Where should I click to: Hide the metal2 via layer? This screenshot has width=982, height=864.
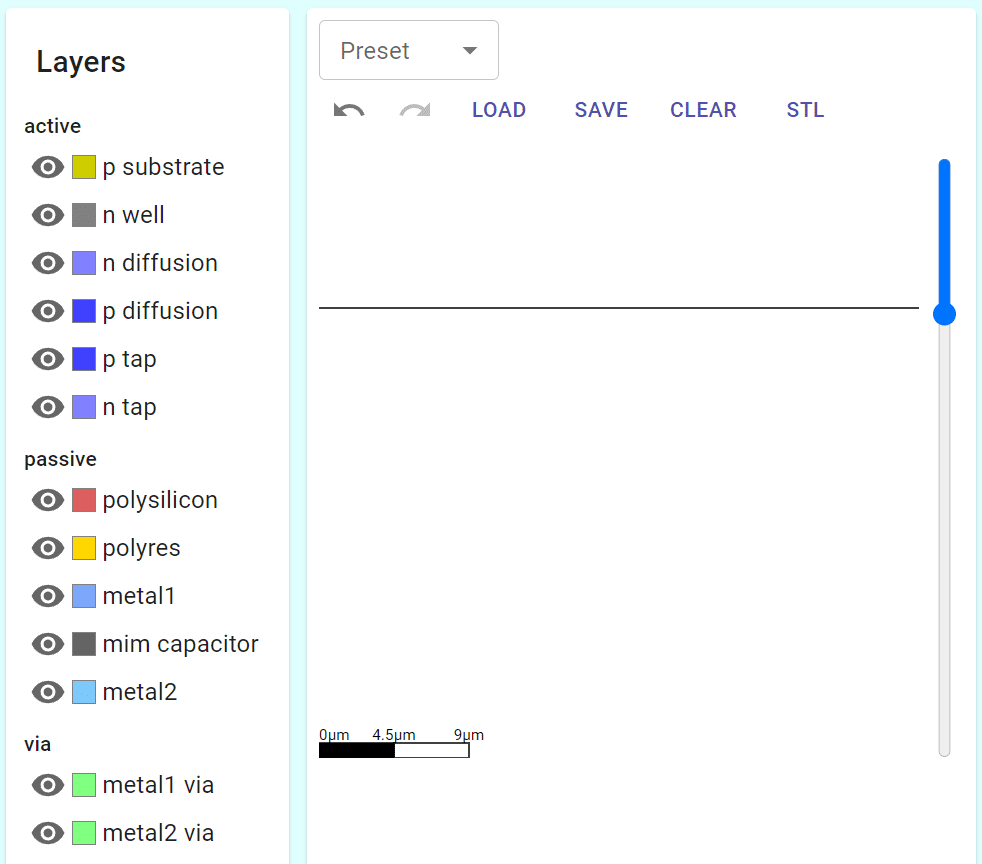(48, 833)
